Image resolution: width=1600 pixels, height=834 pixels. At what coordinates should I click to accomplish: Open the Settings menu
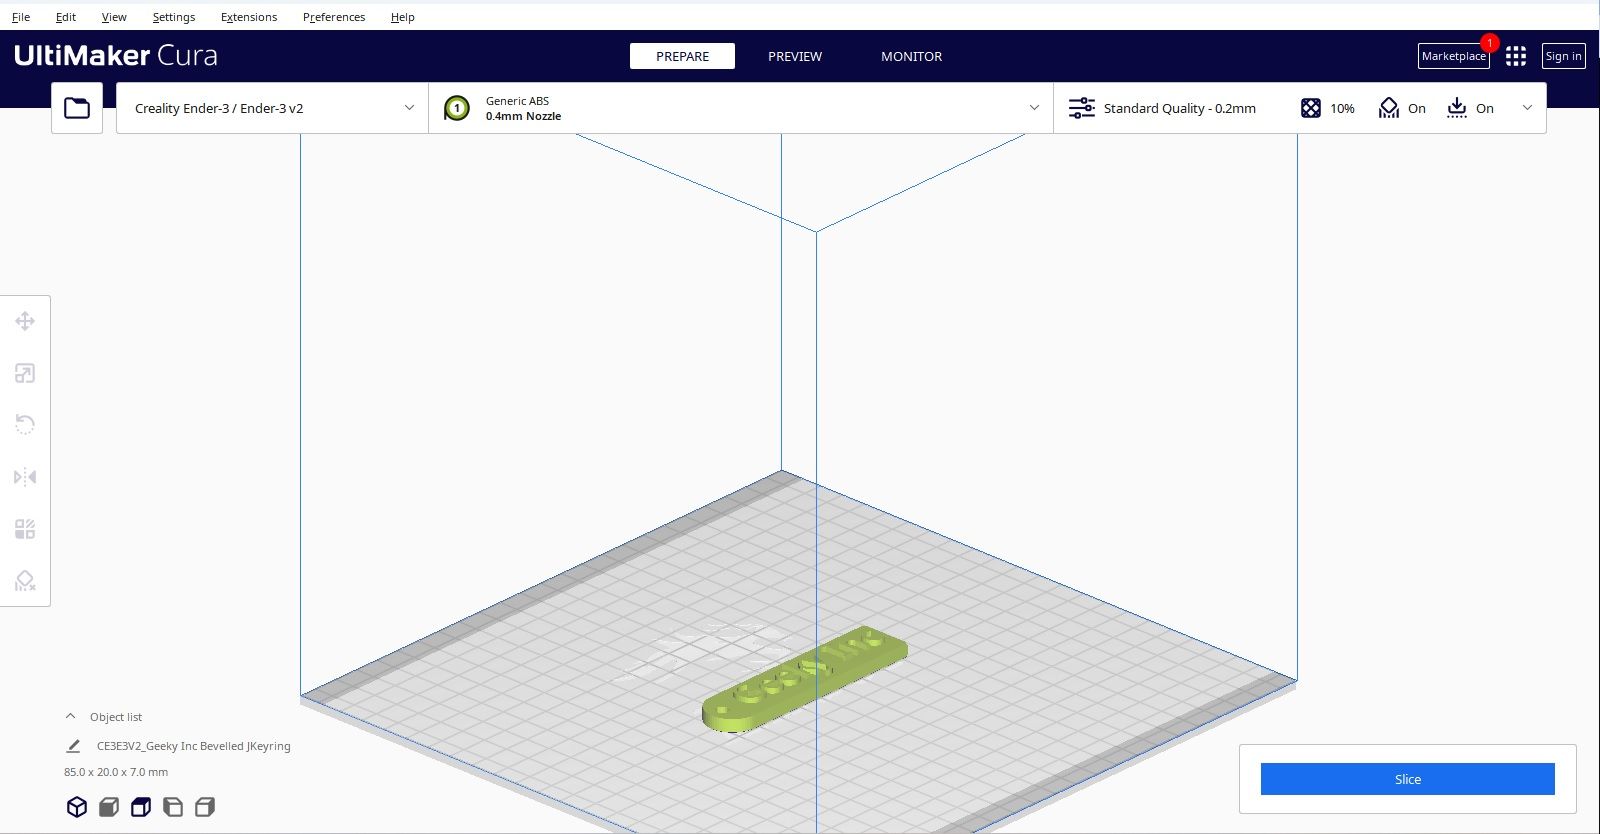(x=174, y=17)
